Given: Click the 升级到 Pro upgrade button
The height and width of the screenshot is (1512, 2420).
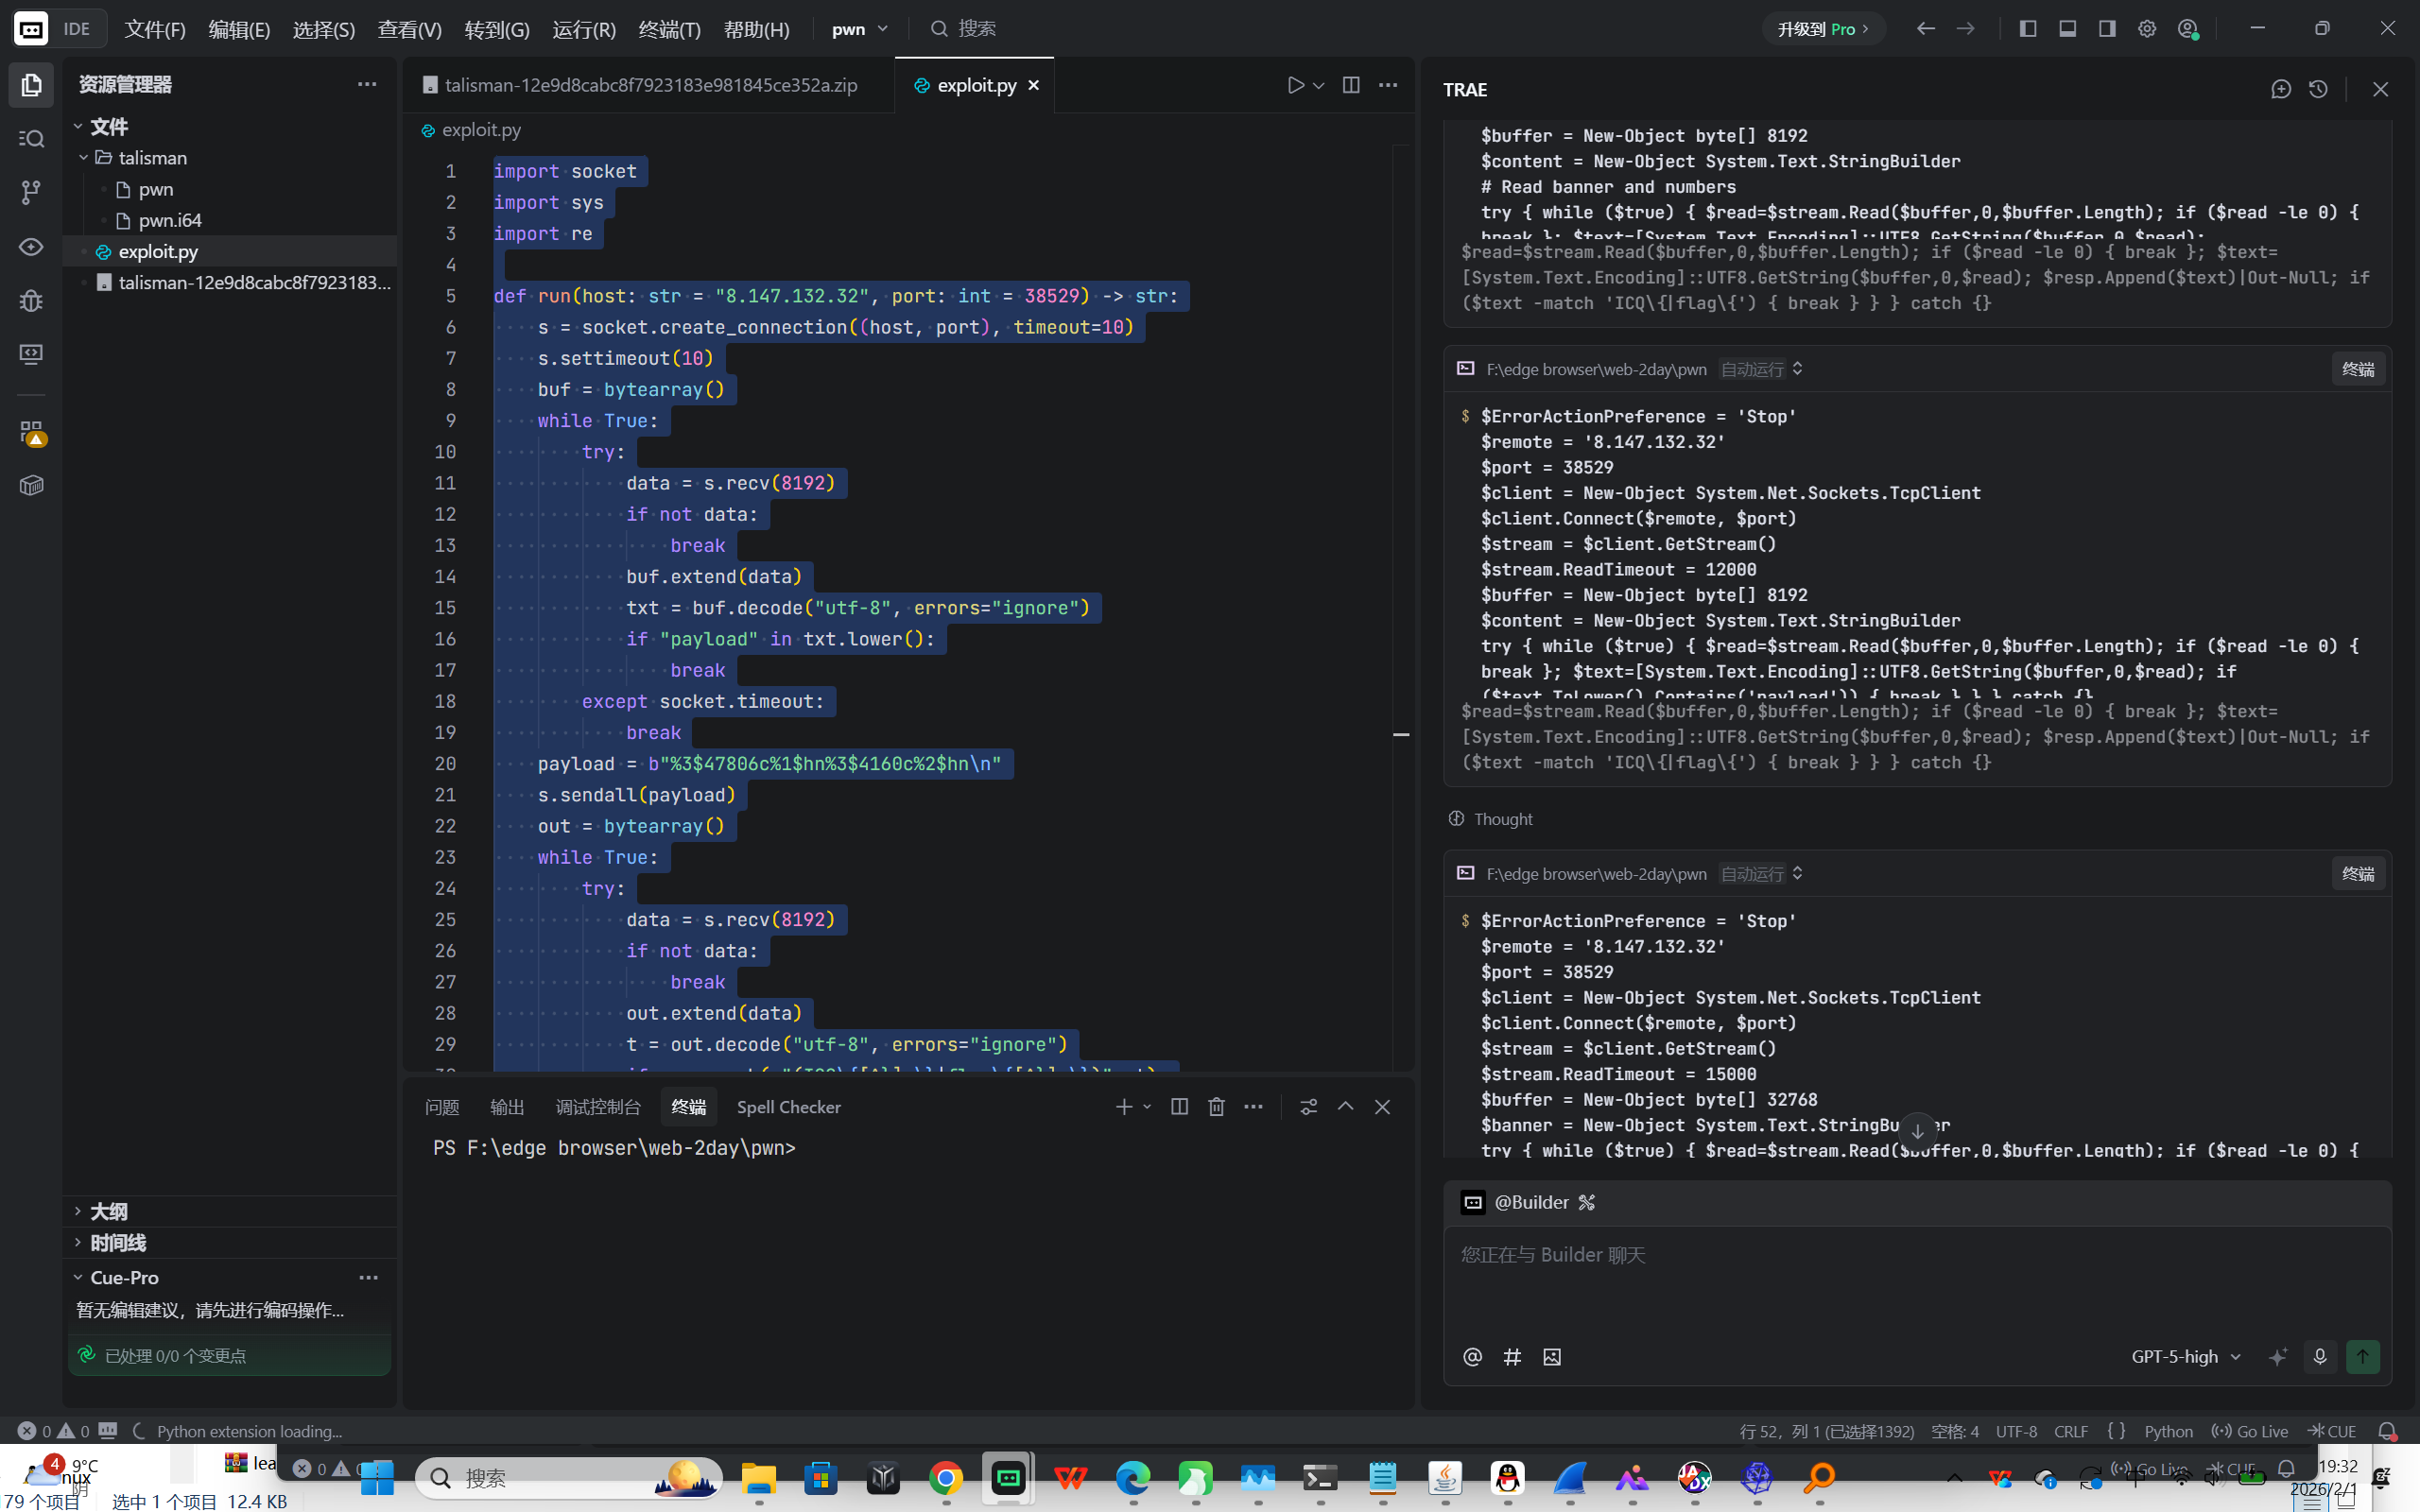Looking at the screenshot, I should click(1823, 29).
